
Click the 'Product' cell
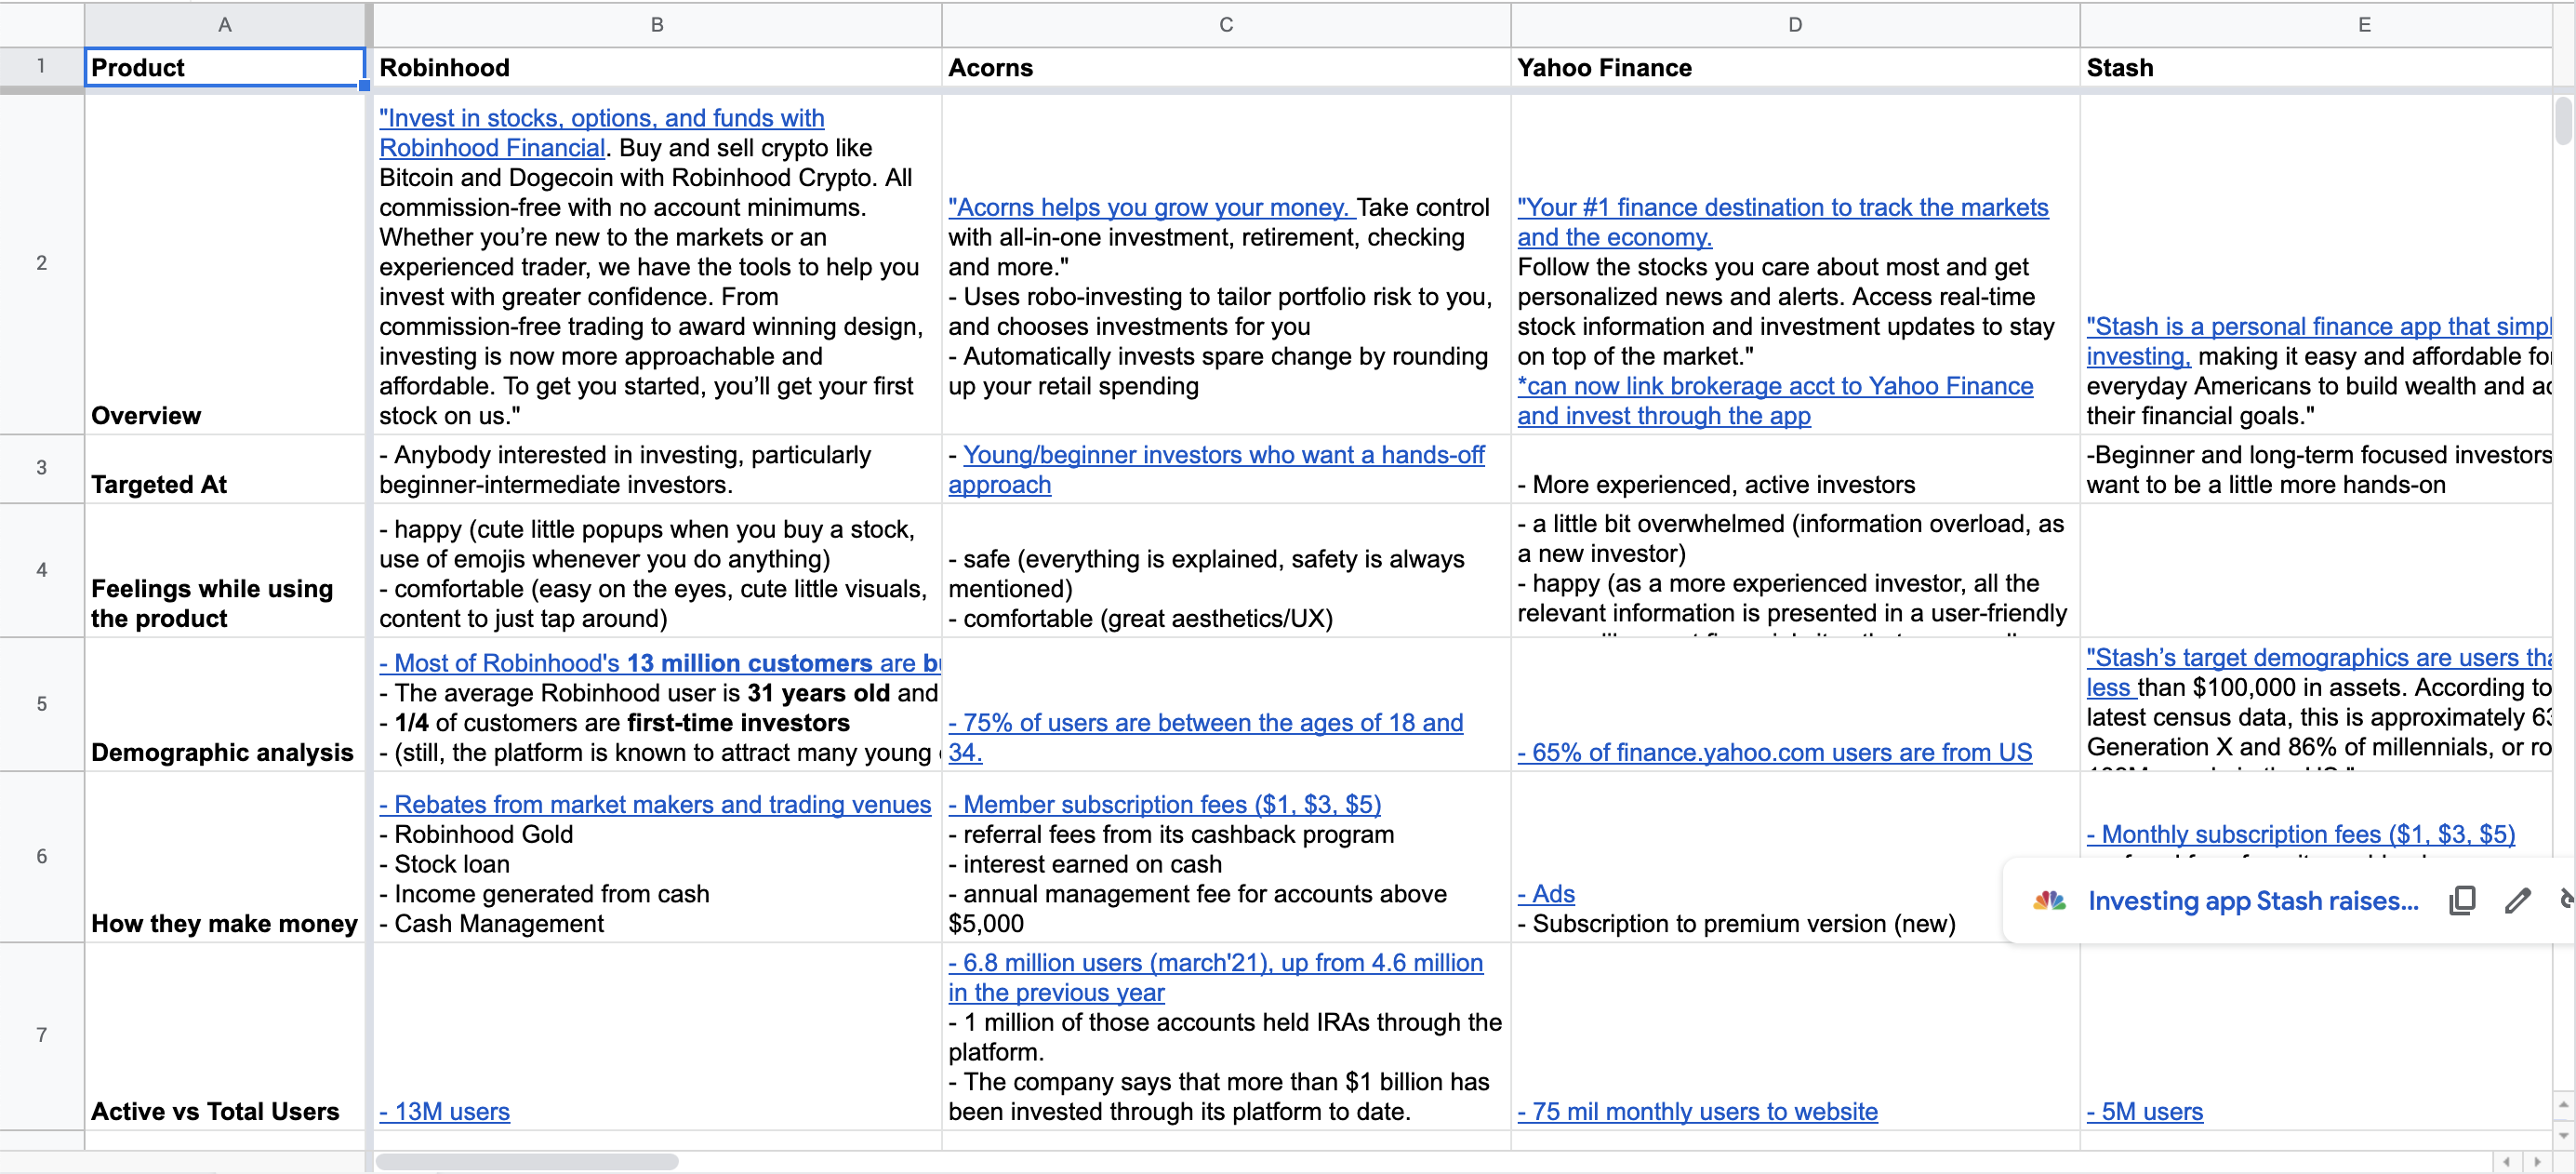point(225,67)
